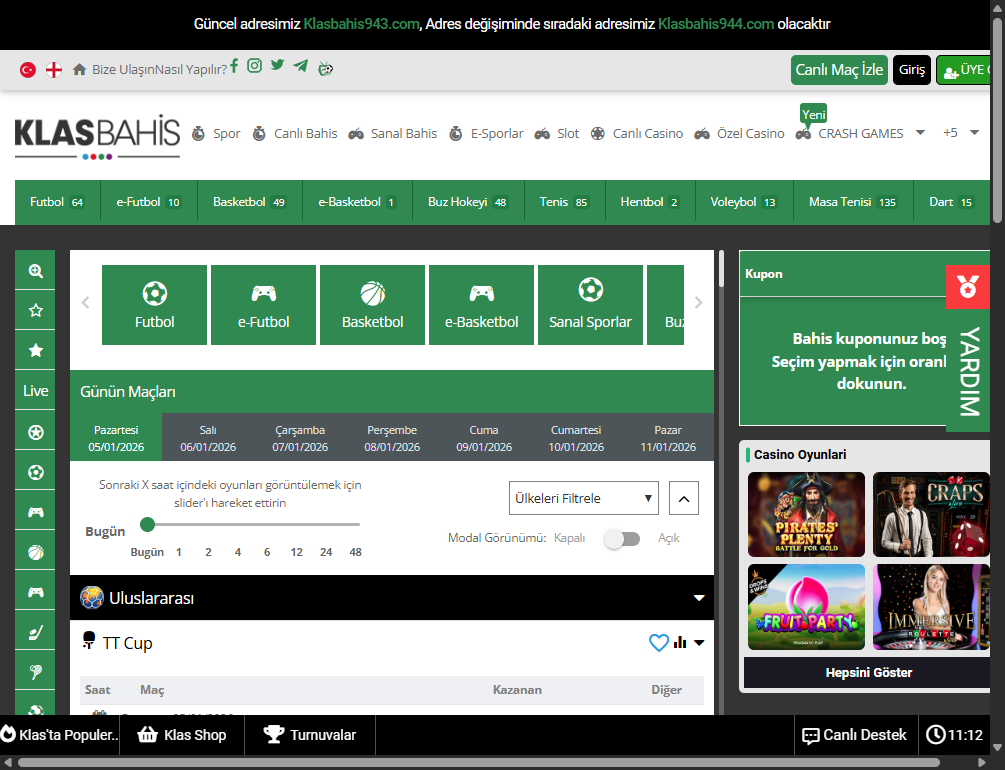Click the Canlı Maç İzle button
This screenshot has height=770, width=1005.
pyautogui.click(x=839, y=69)
